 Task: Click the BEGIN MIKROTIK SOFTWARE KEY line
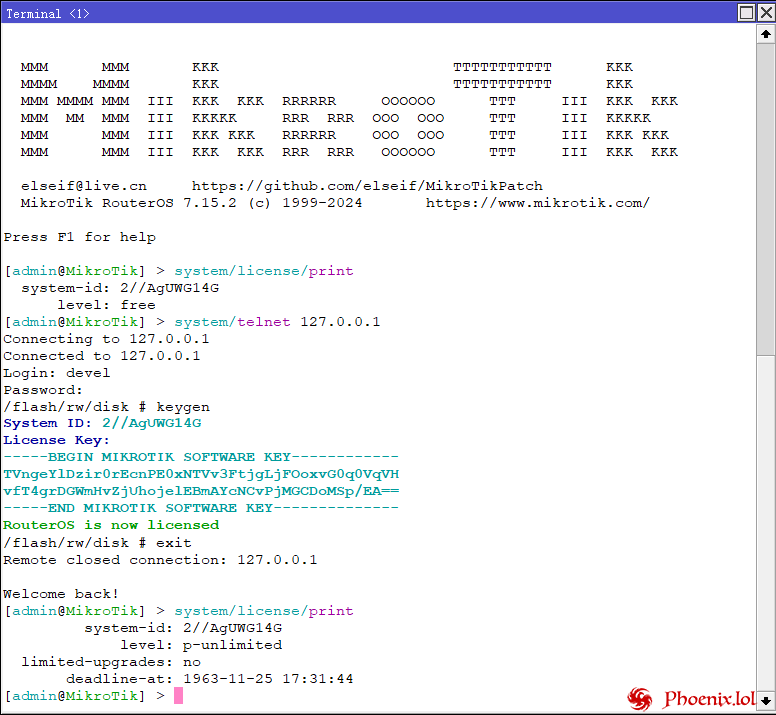click(201, 457)
